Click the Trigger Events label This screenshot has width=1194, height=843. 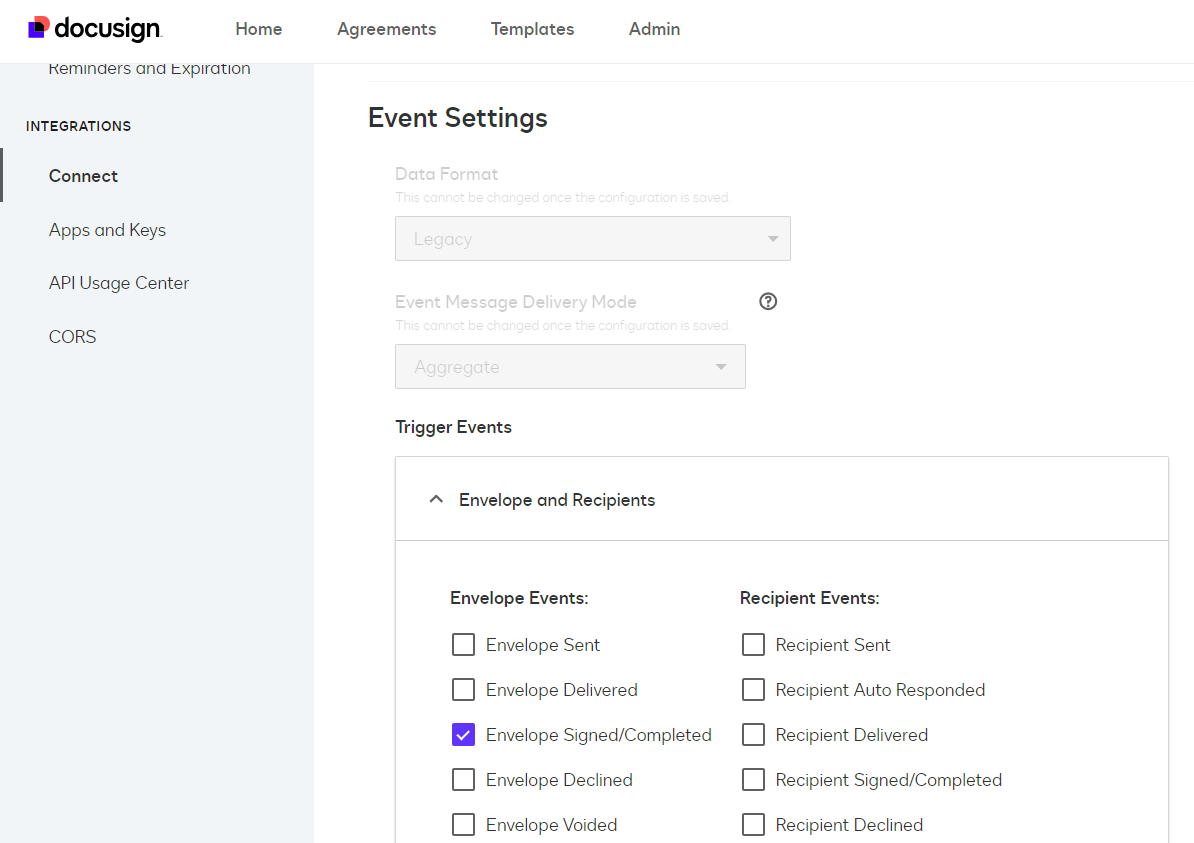[x=453, y=427]
